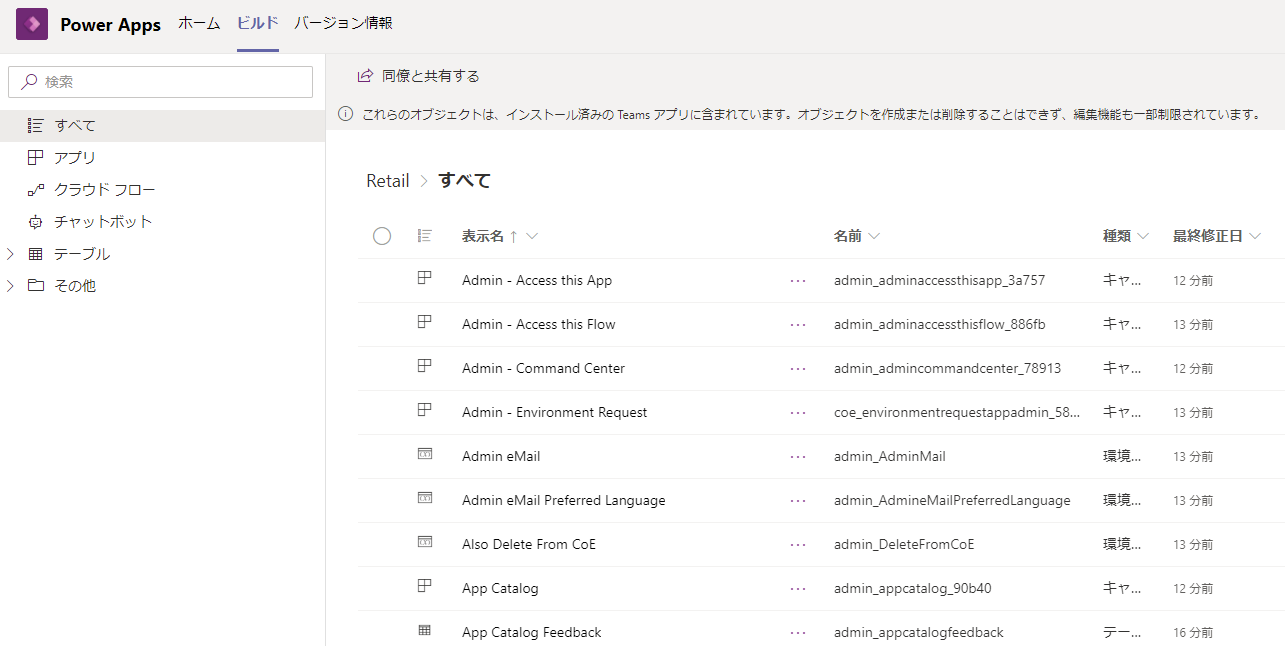1285x646 pixels.
Task: Open Admin eMail item
Action: (501, 457)
